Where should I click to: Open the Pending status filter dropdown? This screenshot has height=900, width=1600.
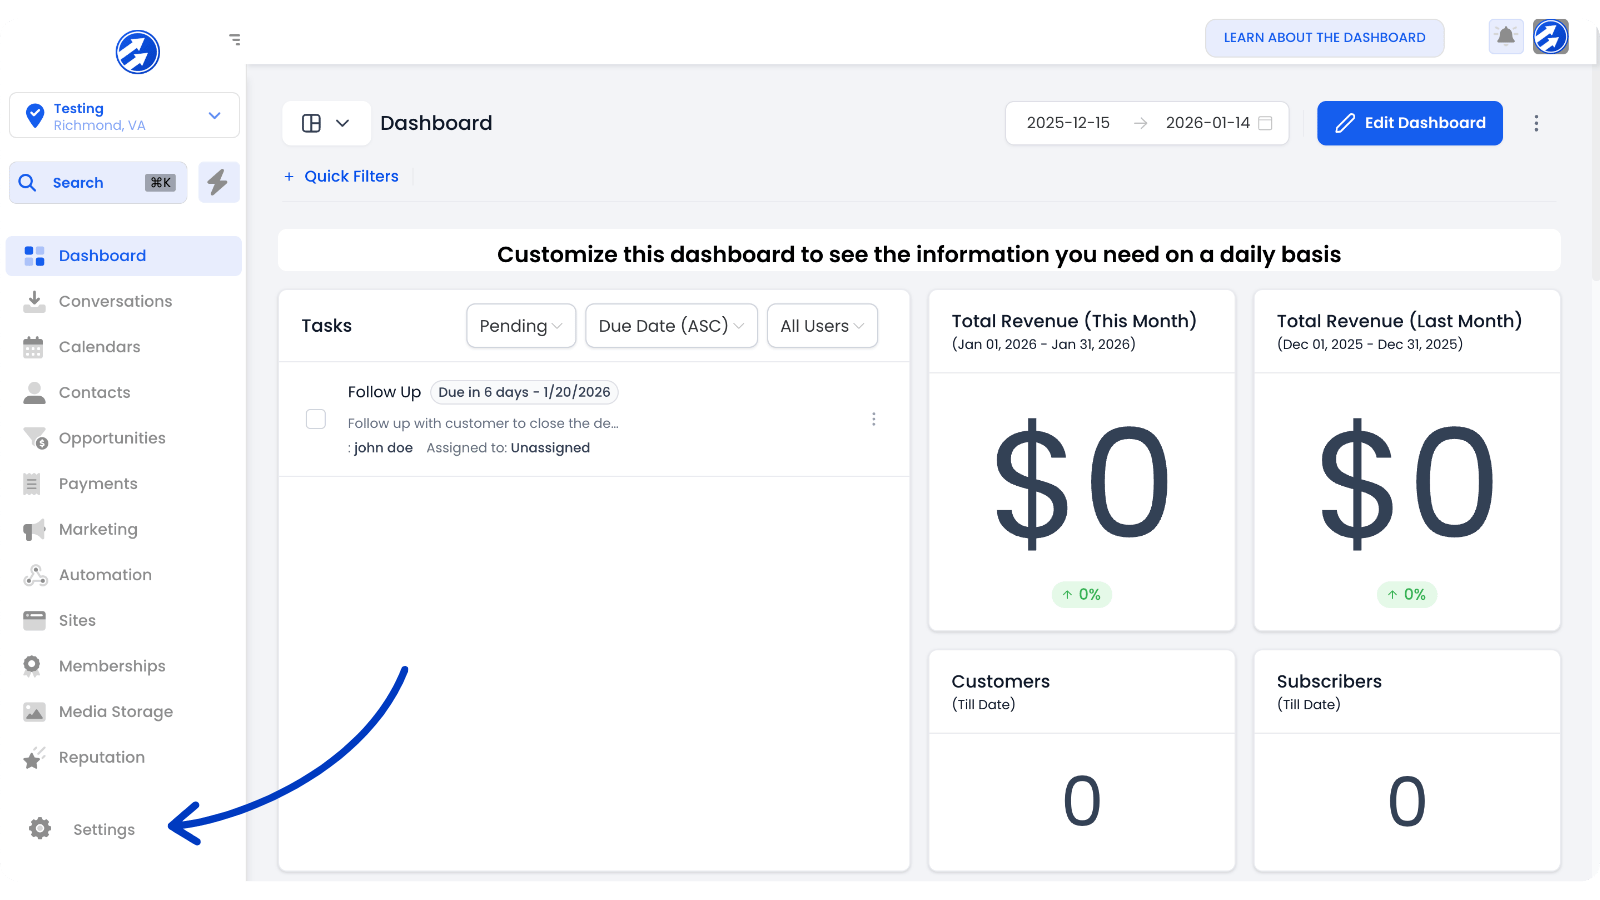[521, 326]
